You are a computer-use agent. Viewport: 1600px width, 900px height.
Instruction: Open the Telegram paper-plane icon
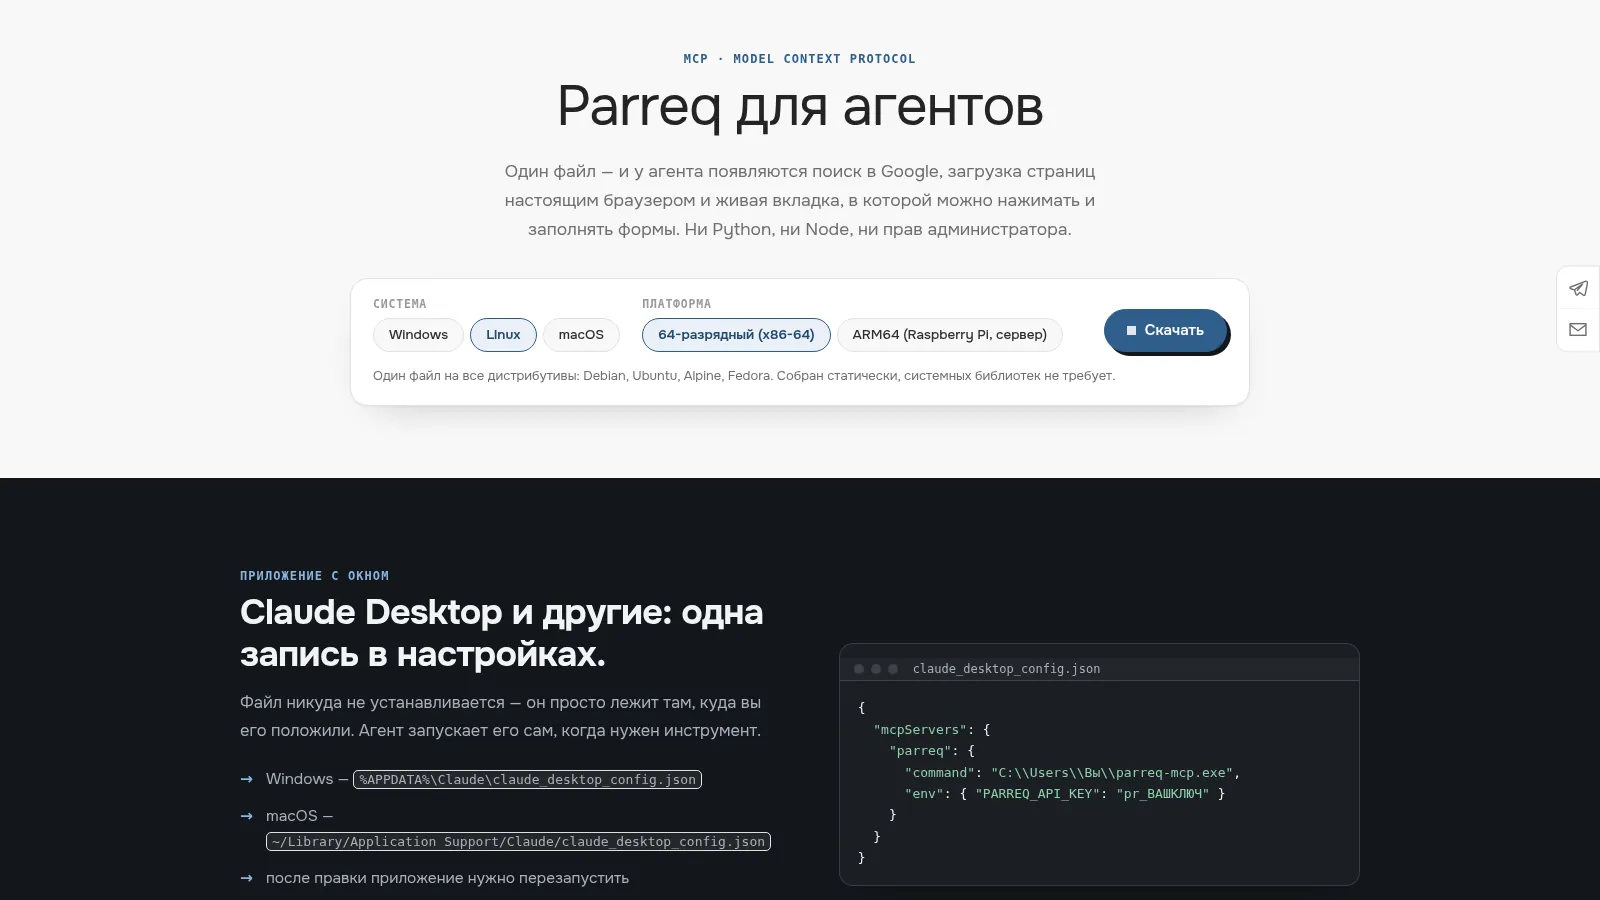tap(1578, 288)
